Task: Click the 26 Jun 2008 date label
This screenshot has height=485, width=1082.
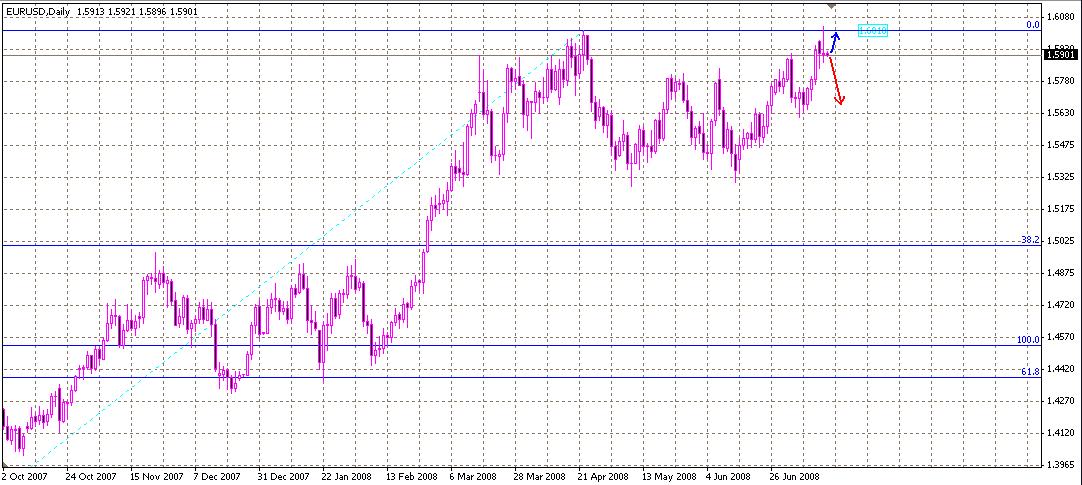Action: click(x=794, y=477)
